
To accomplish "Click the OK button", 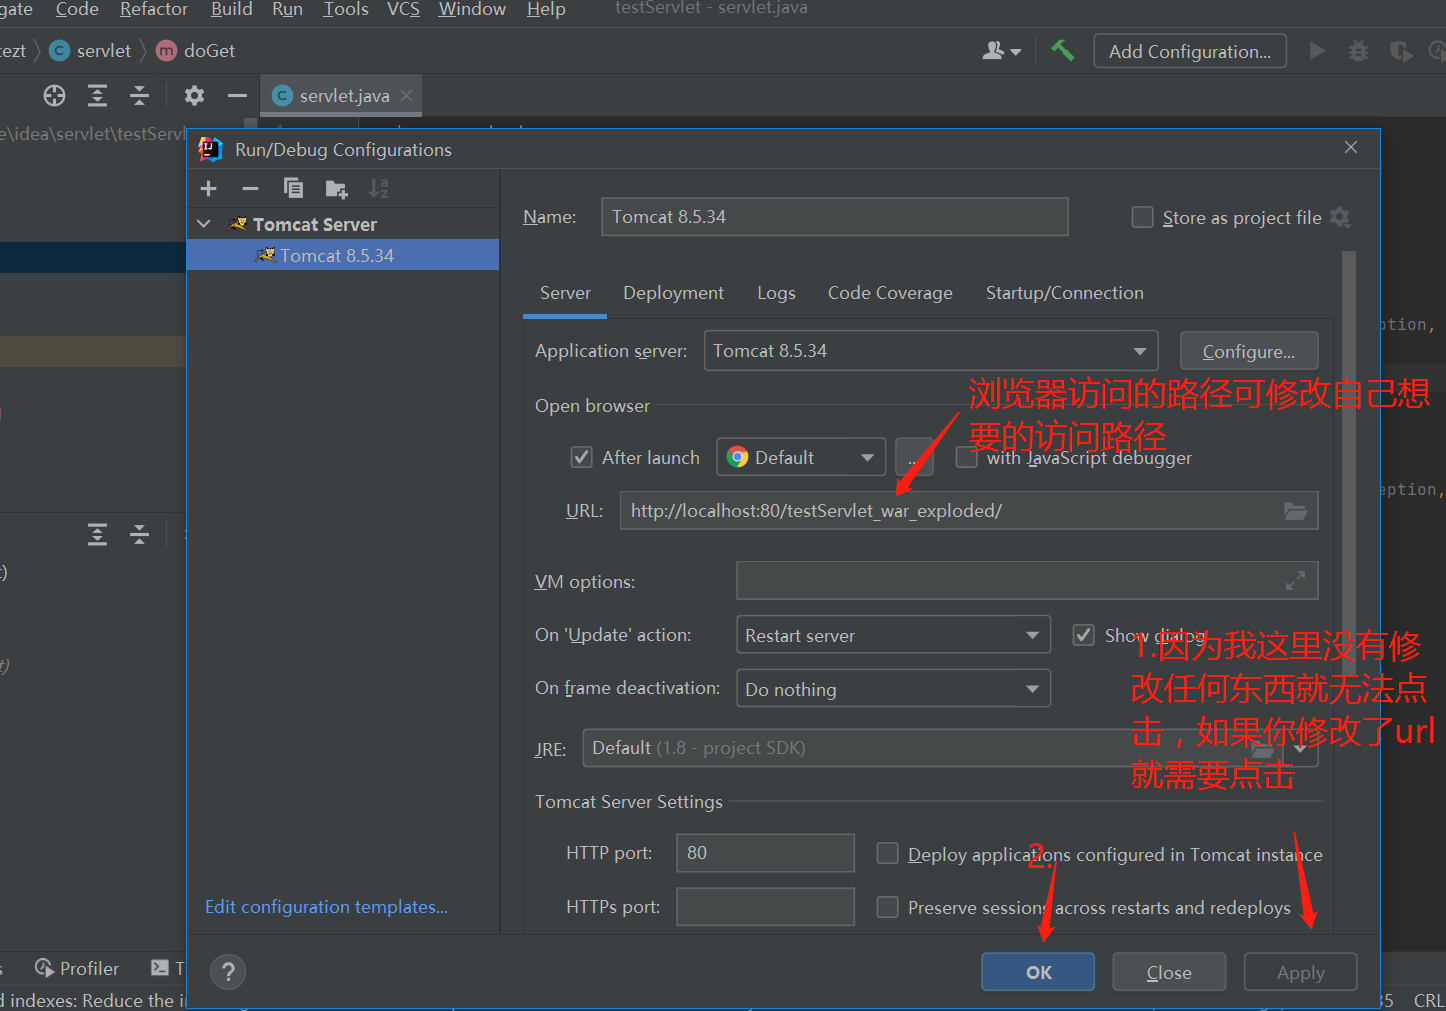I will click(x=1038, y=972).
